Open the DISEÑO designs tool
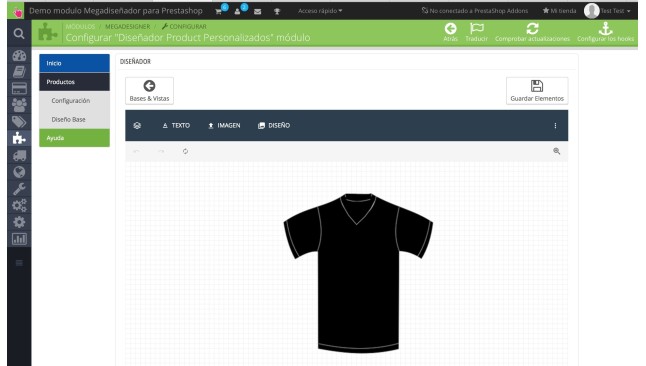The width and height of the screenshot is (646, 366). coord(274,126)
